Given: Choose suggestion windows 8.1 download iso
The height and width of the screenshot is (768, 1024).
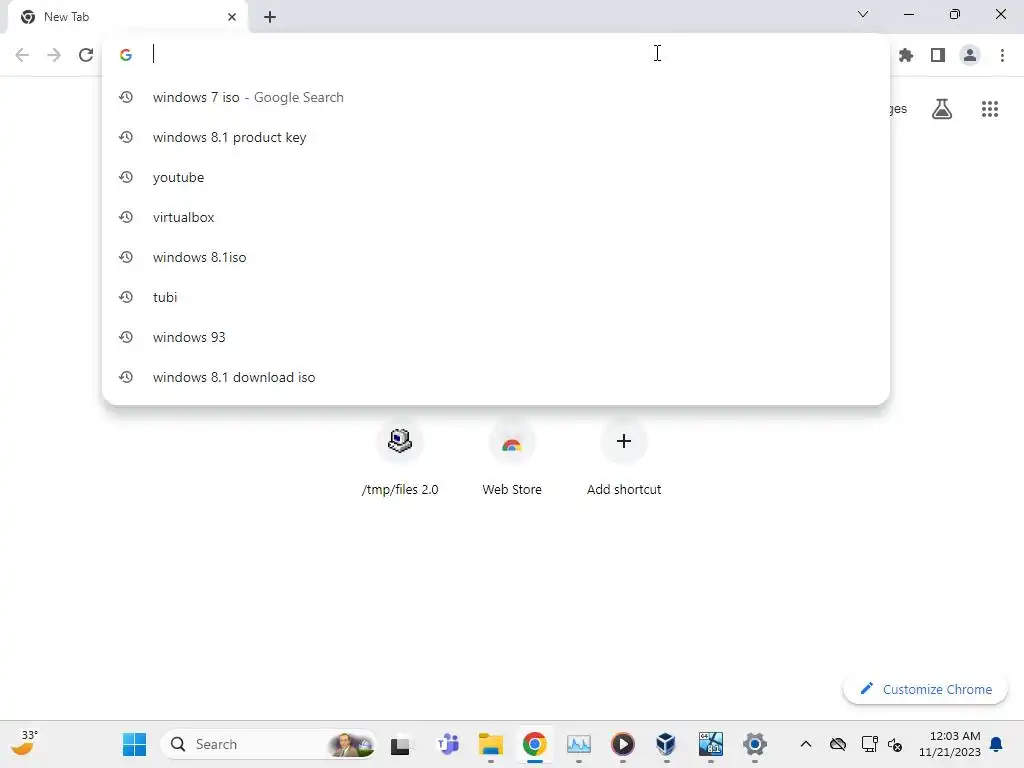Looking at the screenshot, I should click(496, 377).
